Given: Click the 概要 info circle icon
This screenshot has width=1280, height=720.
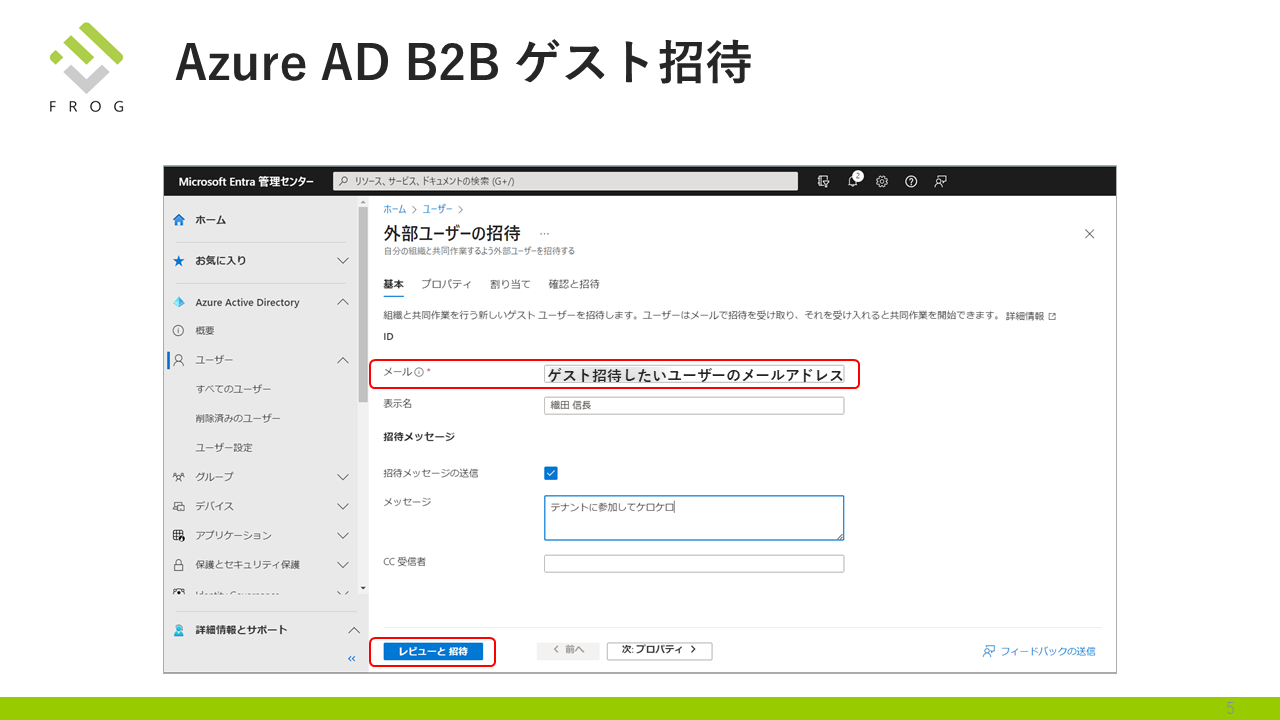Looking at the screenshot, I should pyautogui.click(x=179, y=330).
